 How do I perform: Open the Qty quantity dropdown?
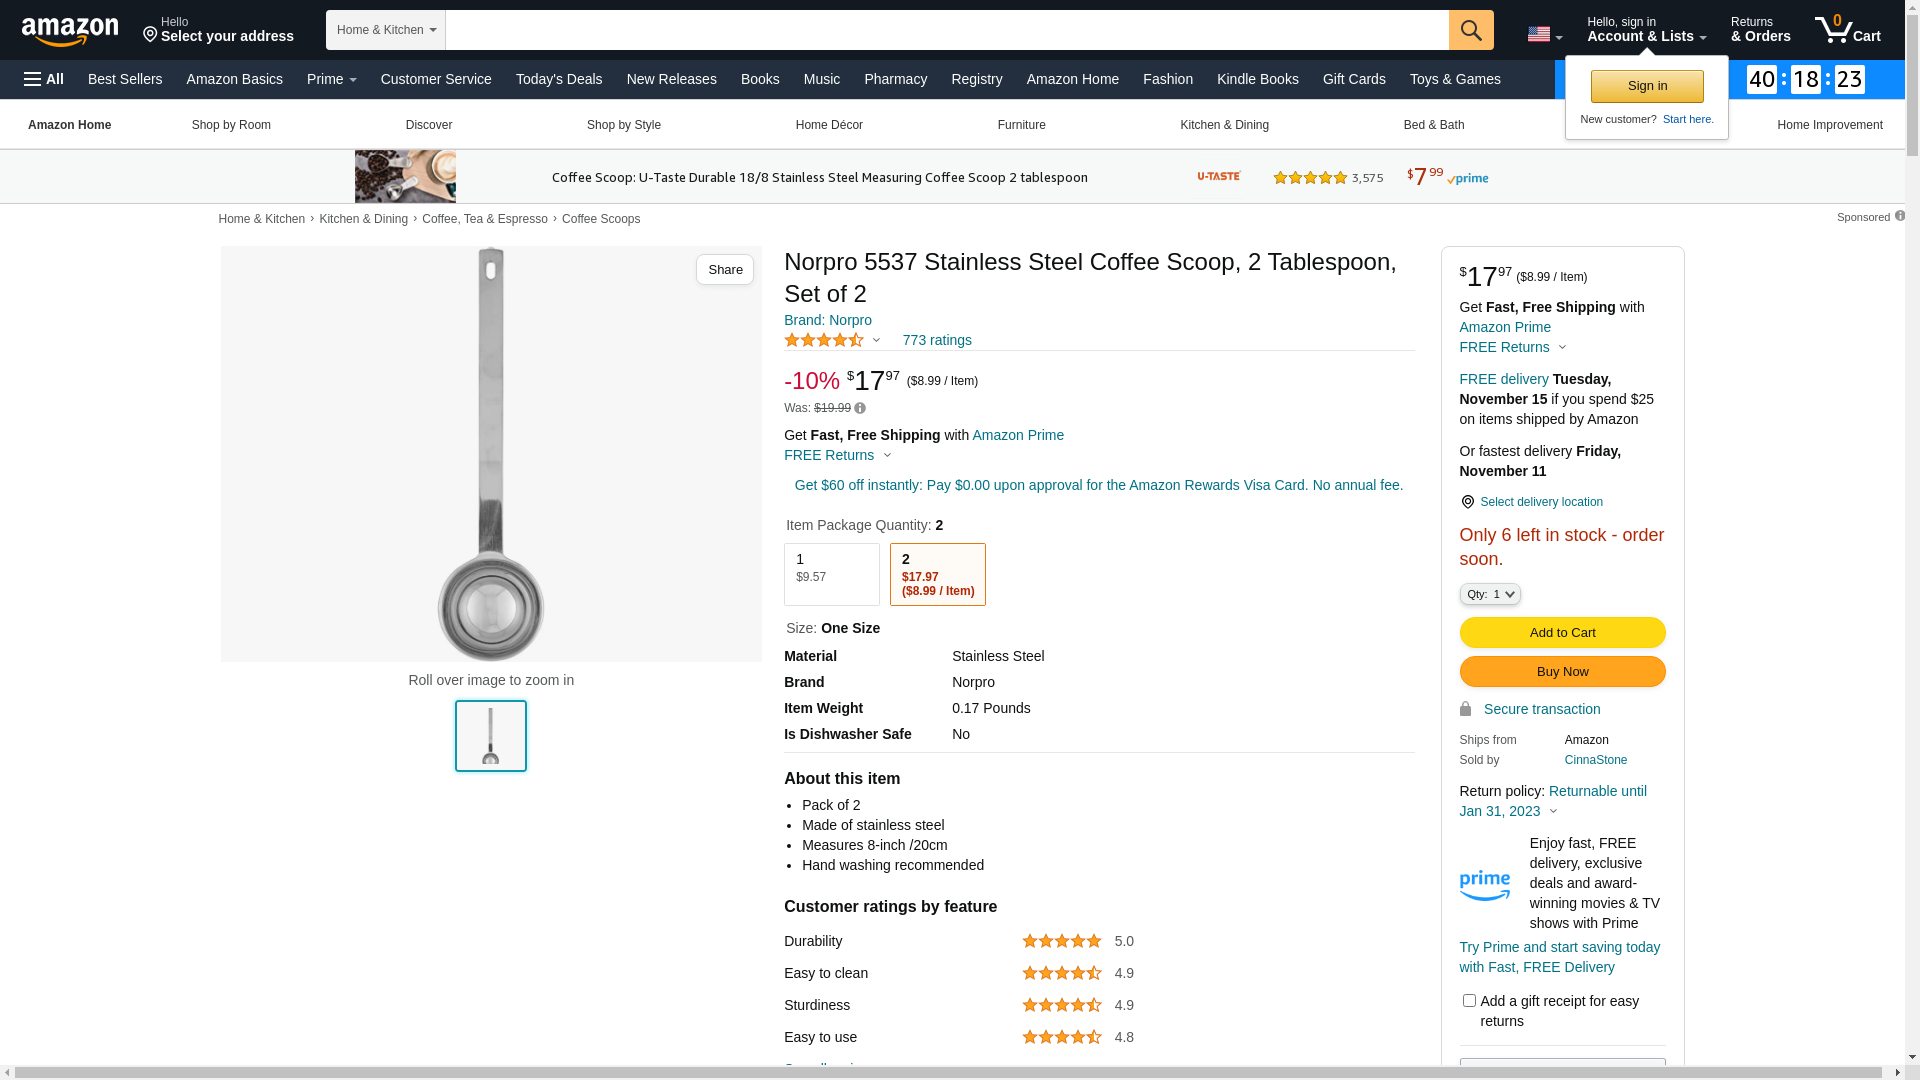[1490, 594]
